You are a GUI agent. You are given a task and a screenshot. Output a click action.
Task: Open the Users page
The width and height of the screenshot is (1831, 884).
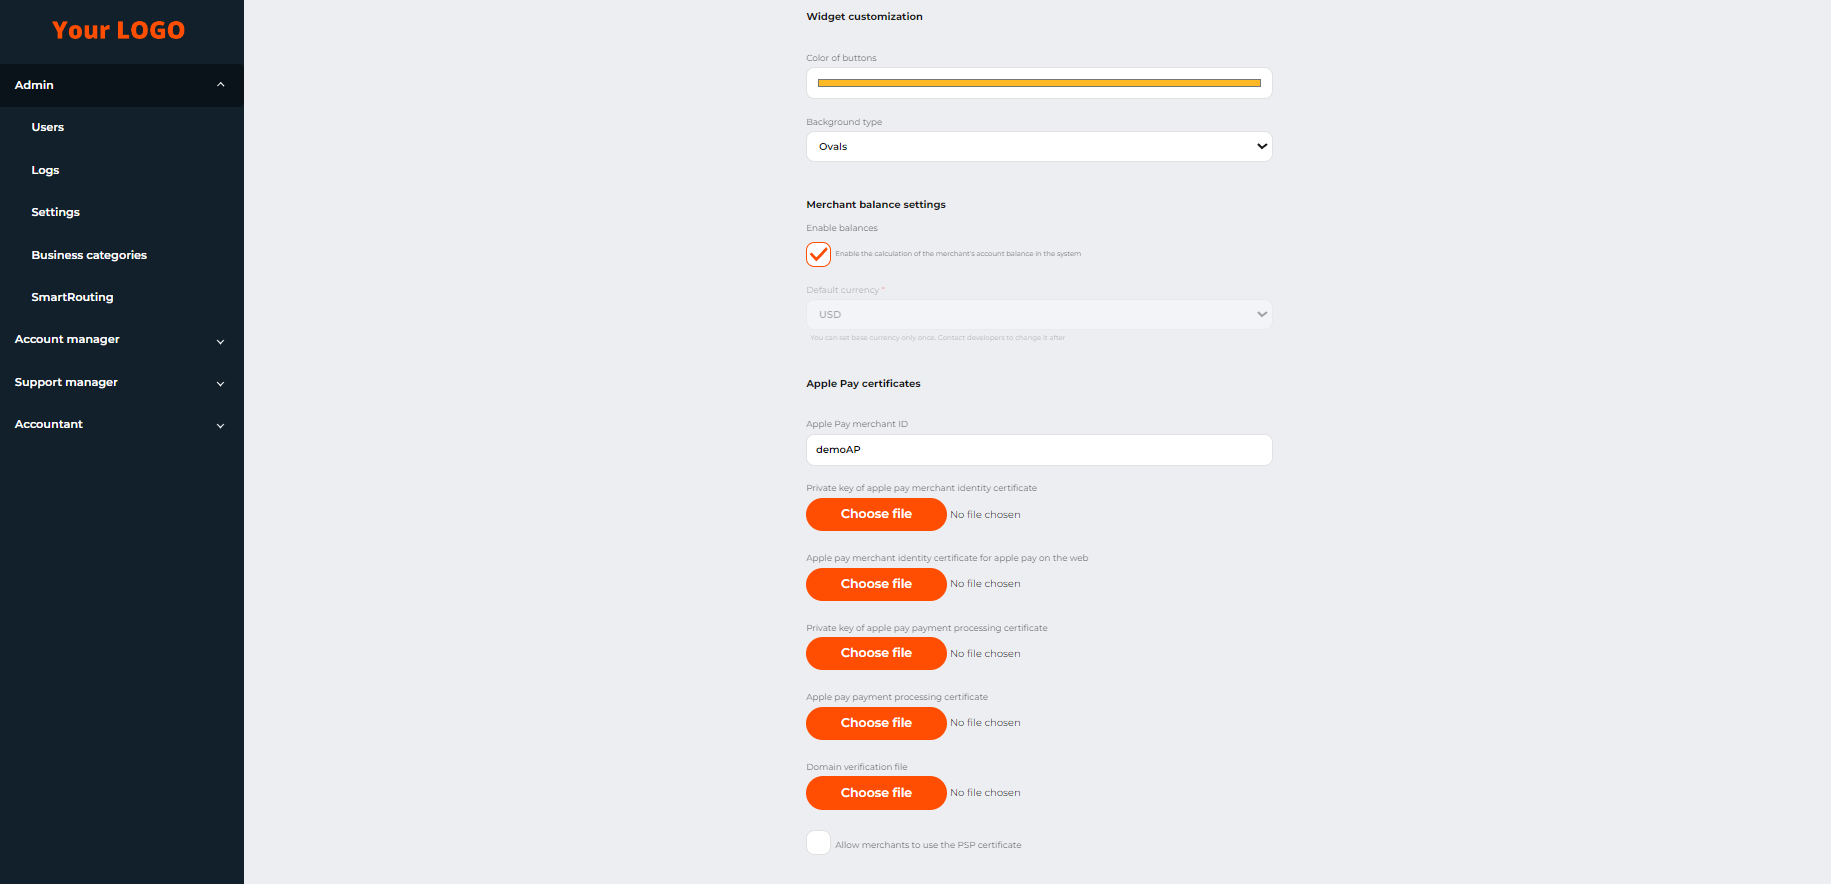(48, 127)
